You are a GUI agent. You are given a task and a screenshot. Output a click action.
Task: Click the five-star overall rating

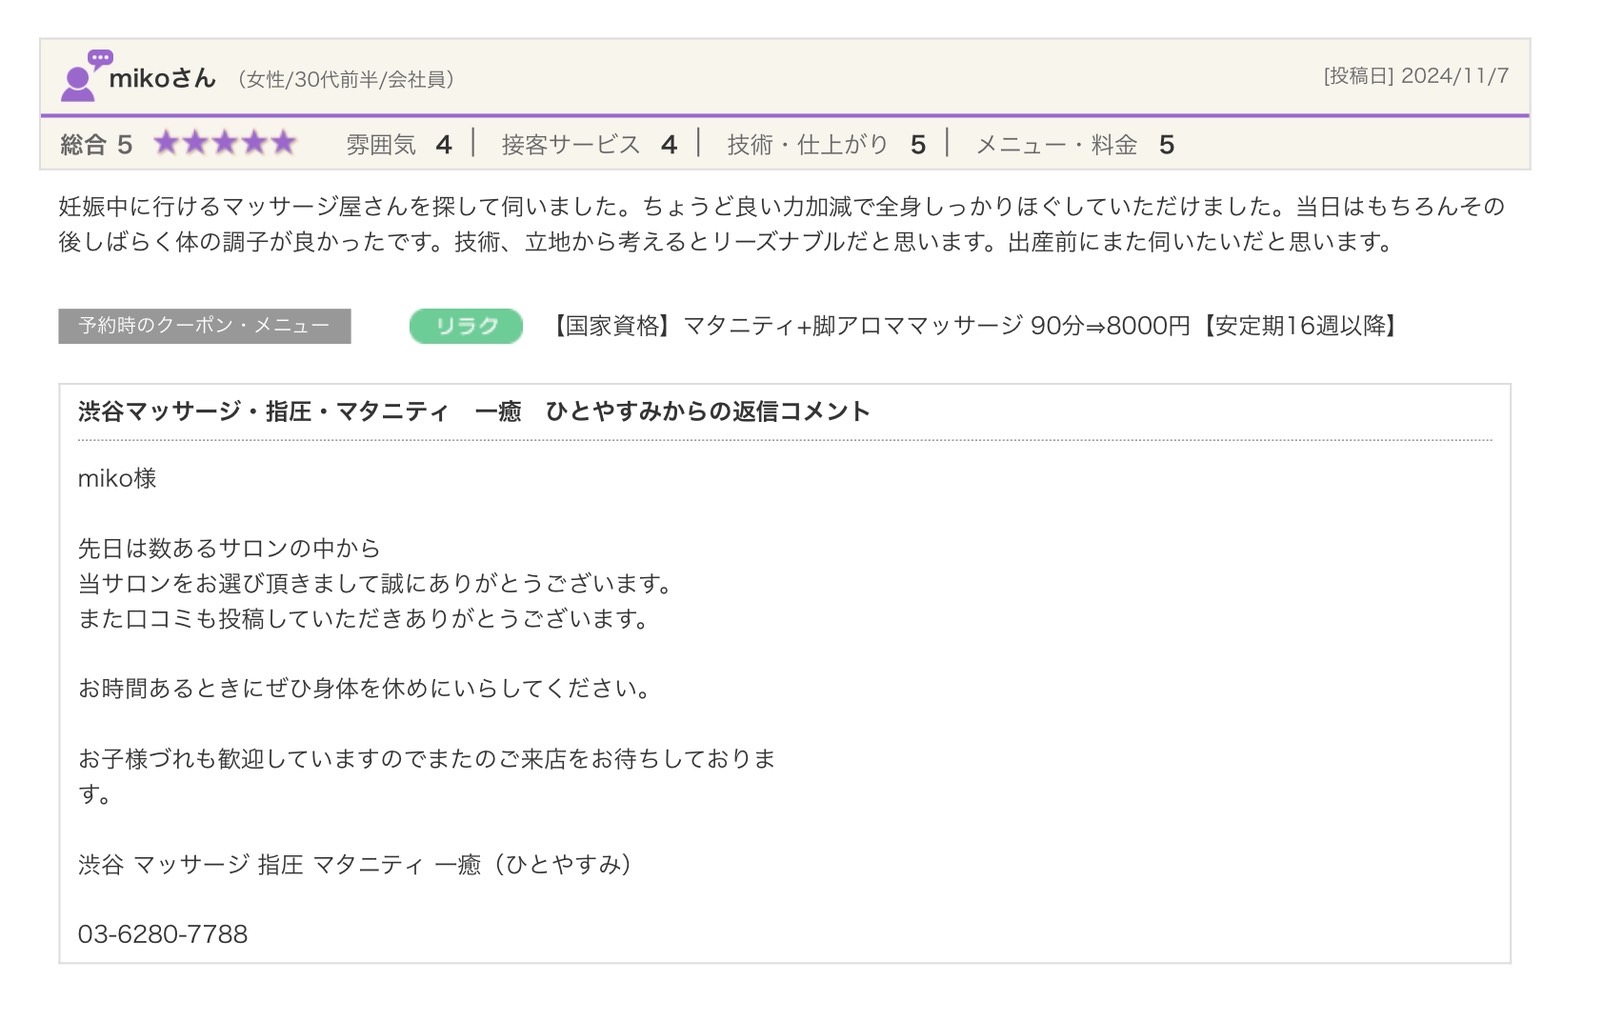coord(225,143)
